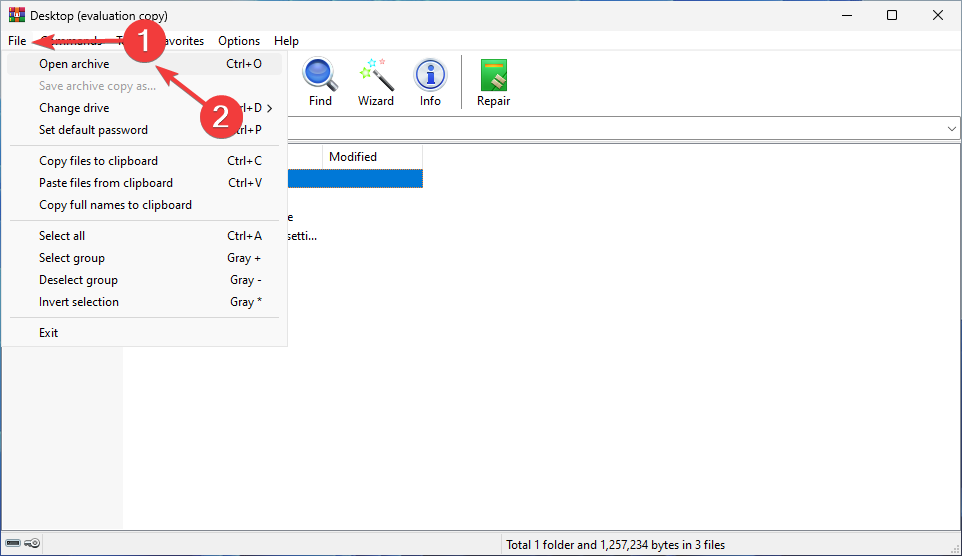Open the Help menu
The image size is (962, 556).
point(286,41)
